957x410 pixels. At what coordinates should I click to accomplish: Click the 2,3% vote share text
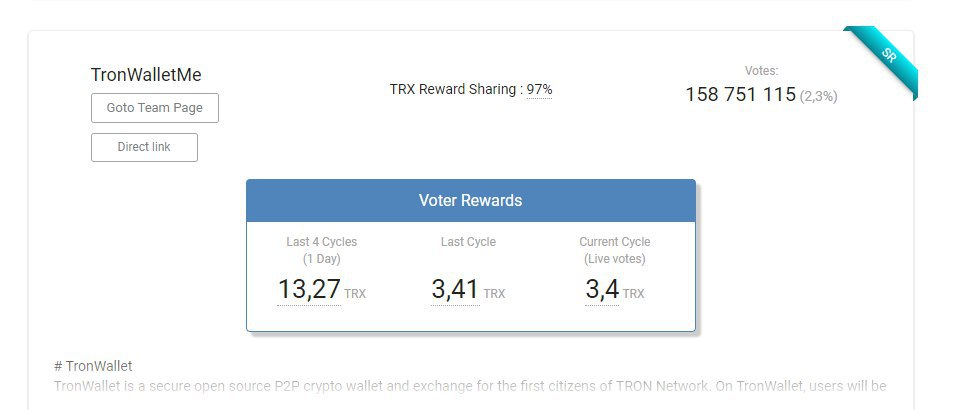click(818, 96)
